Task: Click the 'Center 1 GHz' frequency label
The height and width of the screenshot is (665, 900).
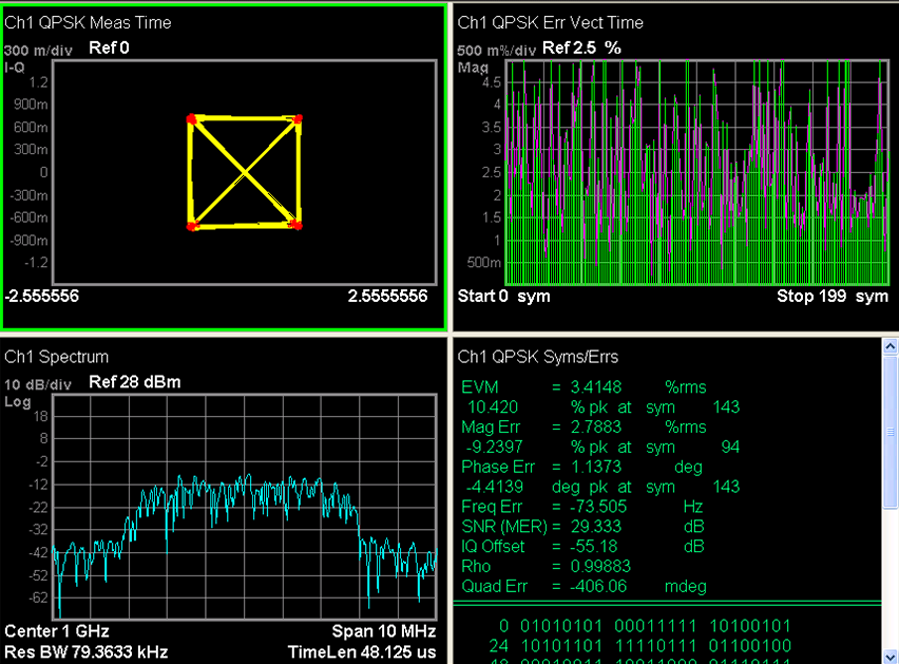Action: 57,631
